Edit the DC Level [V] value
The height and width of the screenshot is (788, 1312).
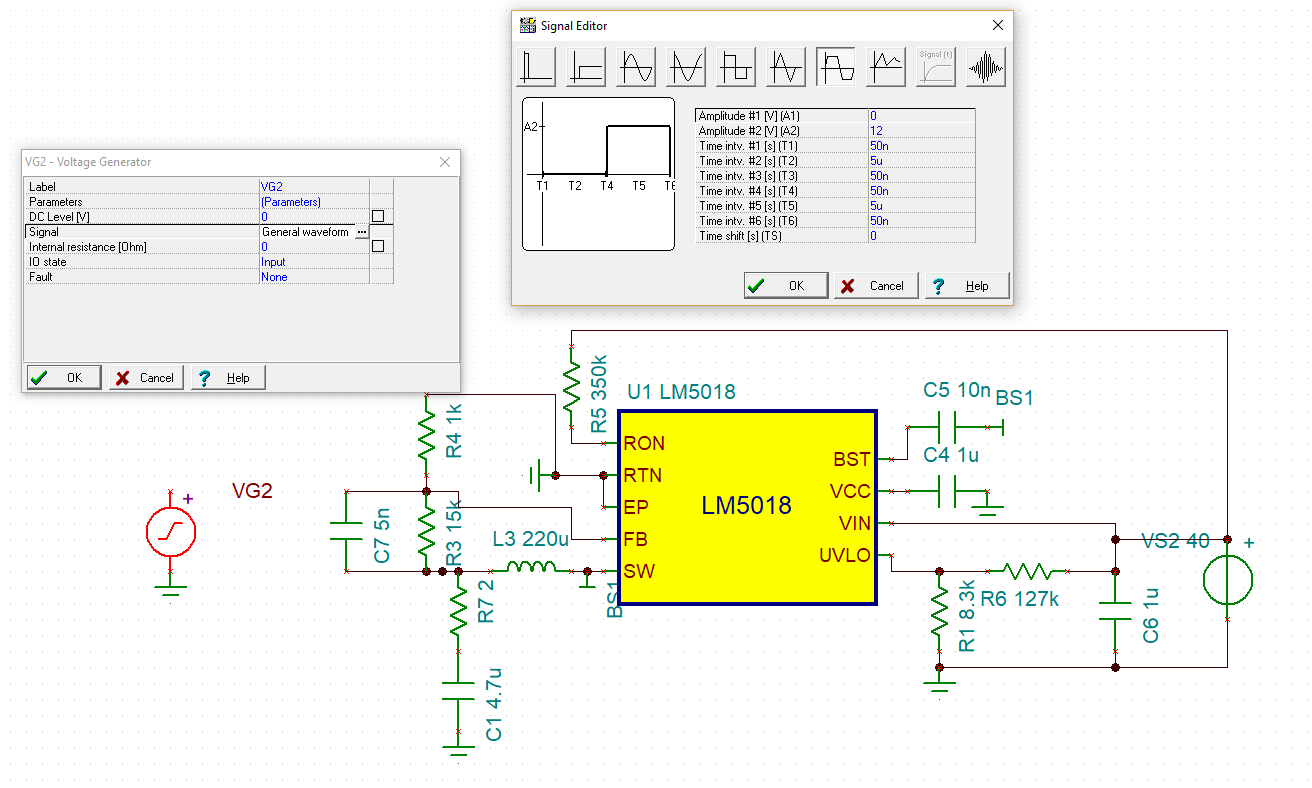(x=314, y=217)
